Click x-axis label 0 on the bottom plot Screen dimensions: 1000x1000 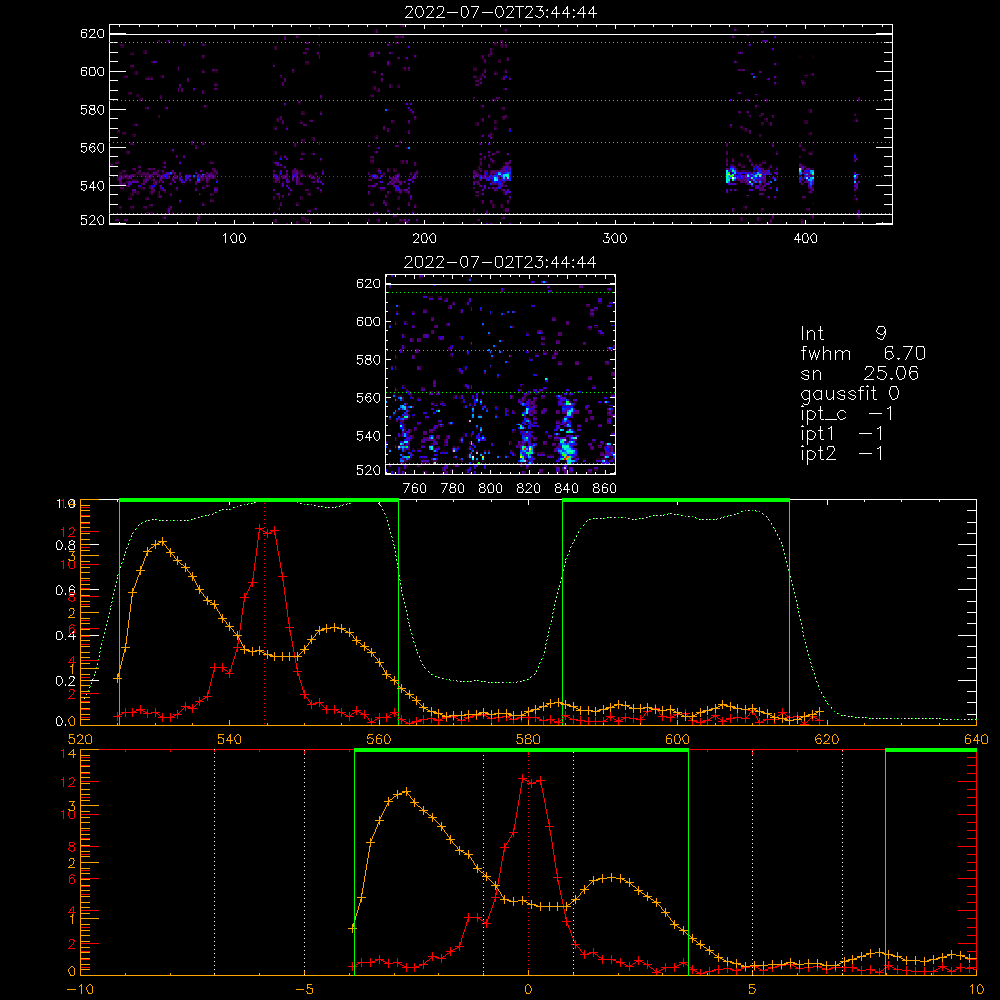pos(528,989)
